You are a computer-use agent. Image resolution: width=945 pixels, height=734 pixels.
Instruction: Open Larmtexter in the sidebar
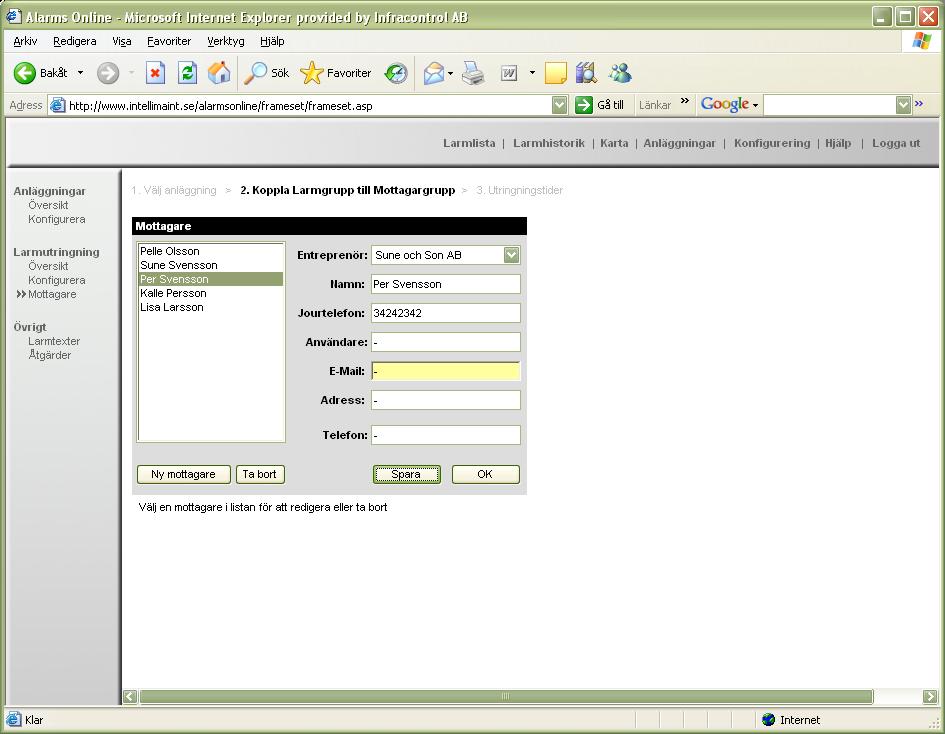(x=54, y=341)
